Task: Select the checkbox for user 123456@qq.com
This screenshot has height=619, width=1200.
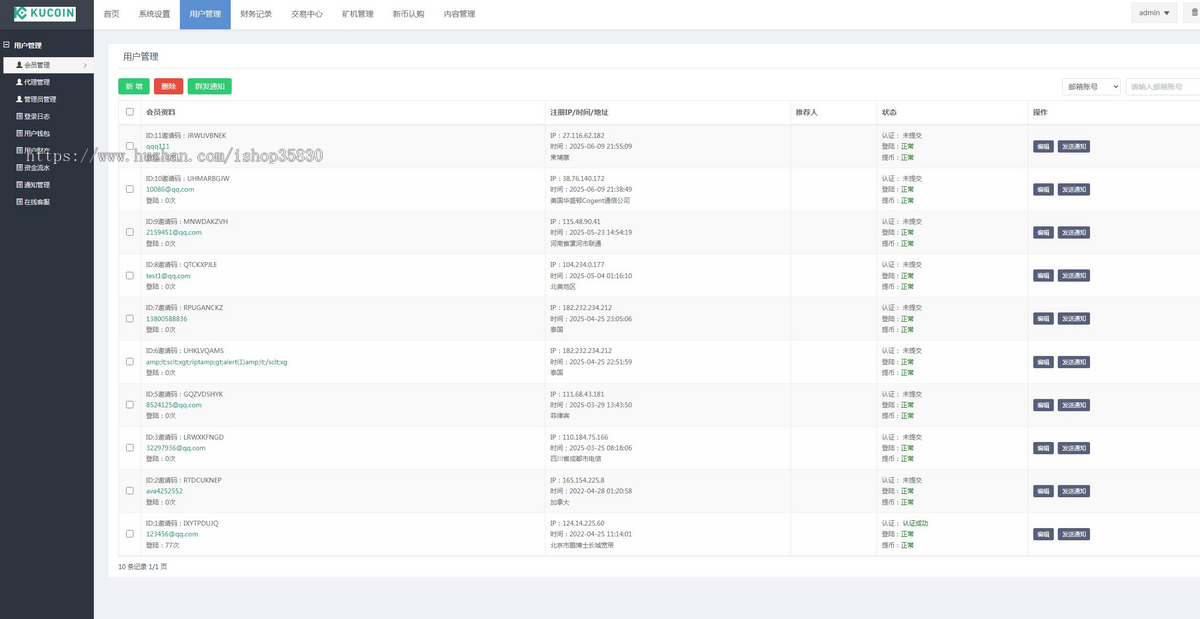Action: [x=129, y=534]
